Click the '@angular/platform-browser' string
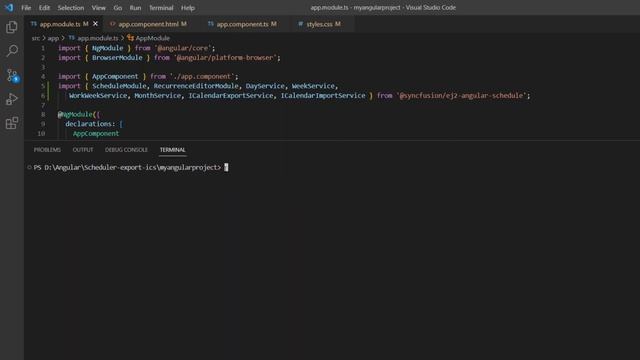This screenshot has width=640, height=360. tap(225, 58)
